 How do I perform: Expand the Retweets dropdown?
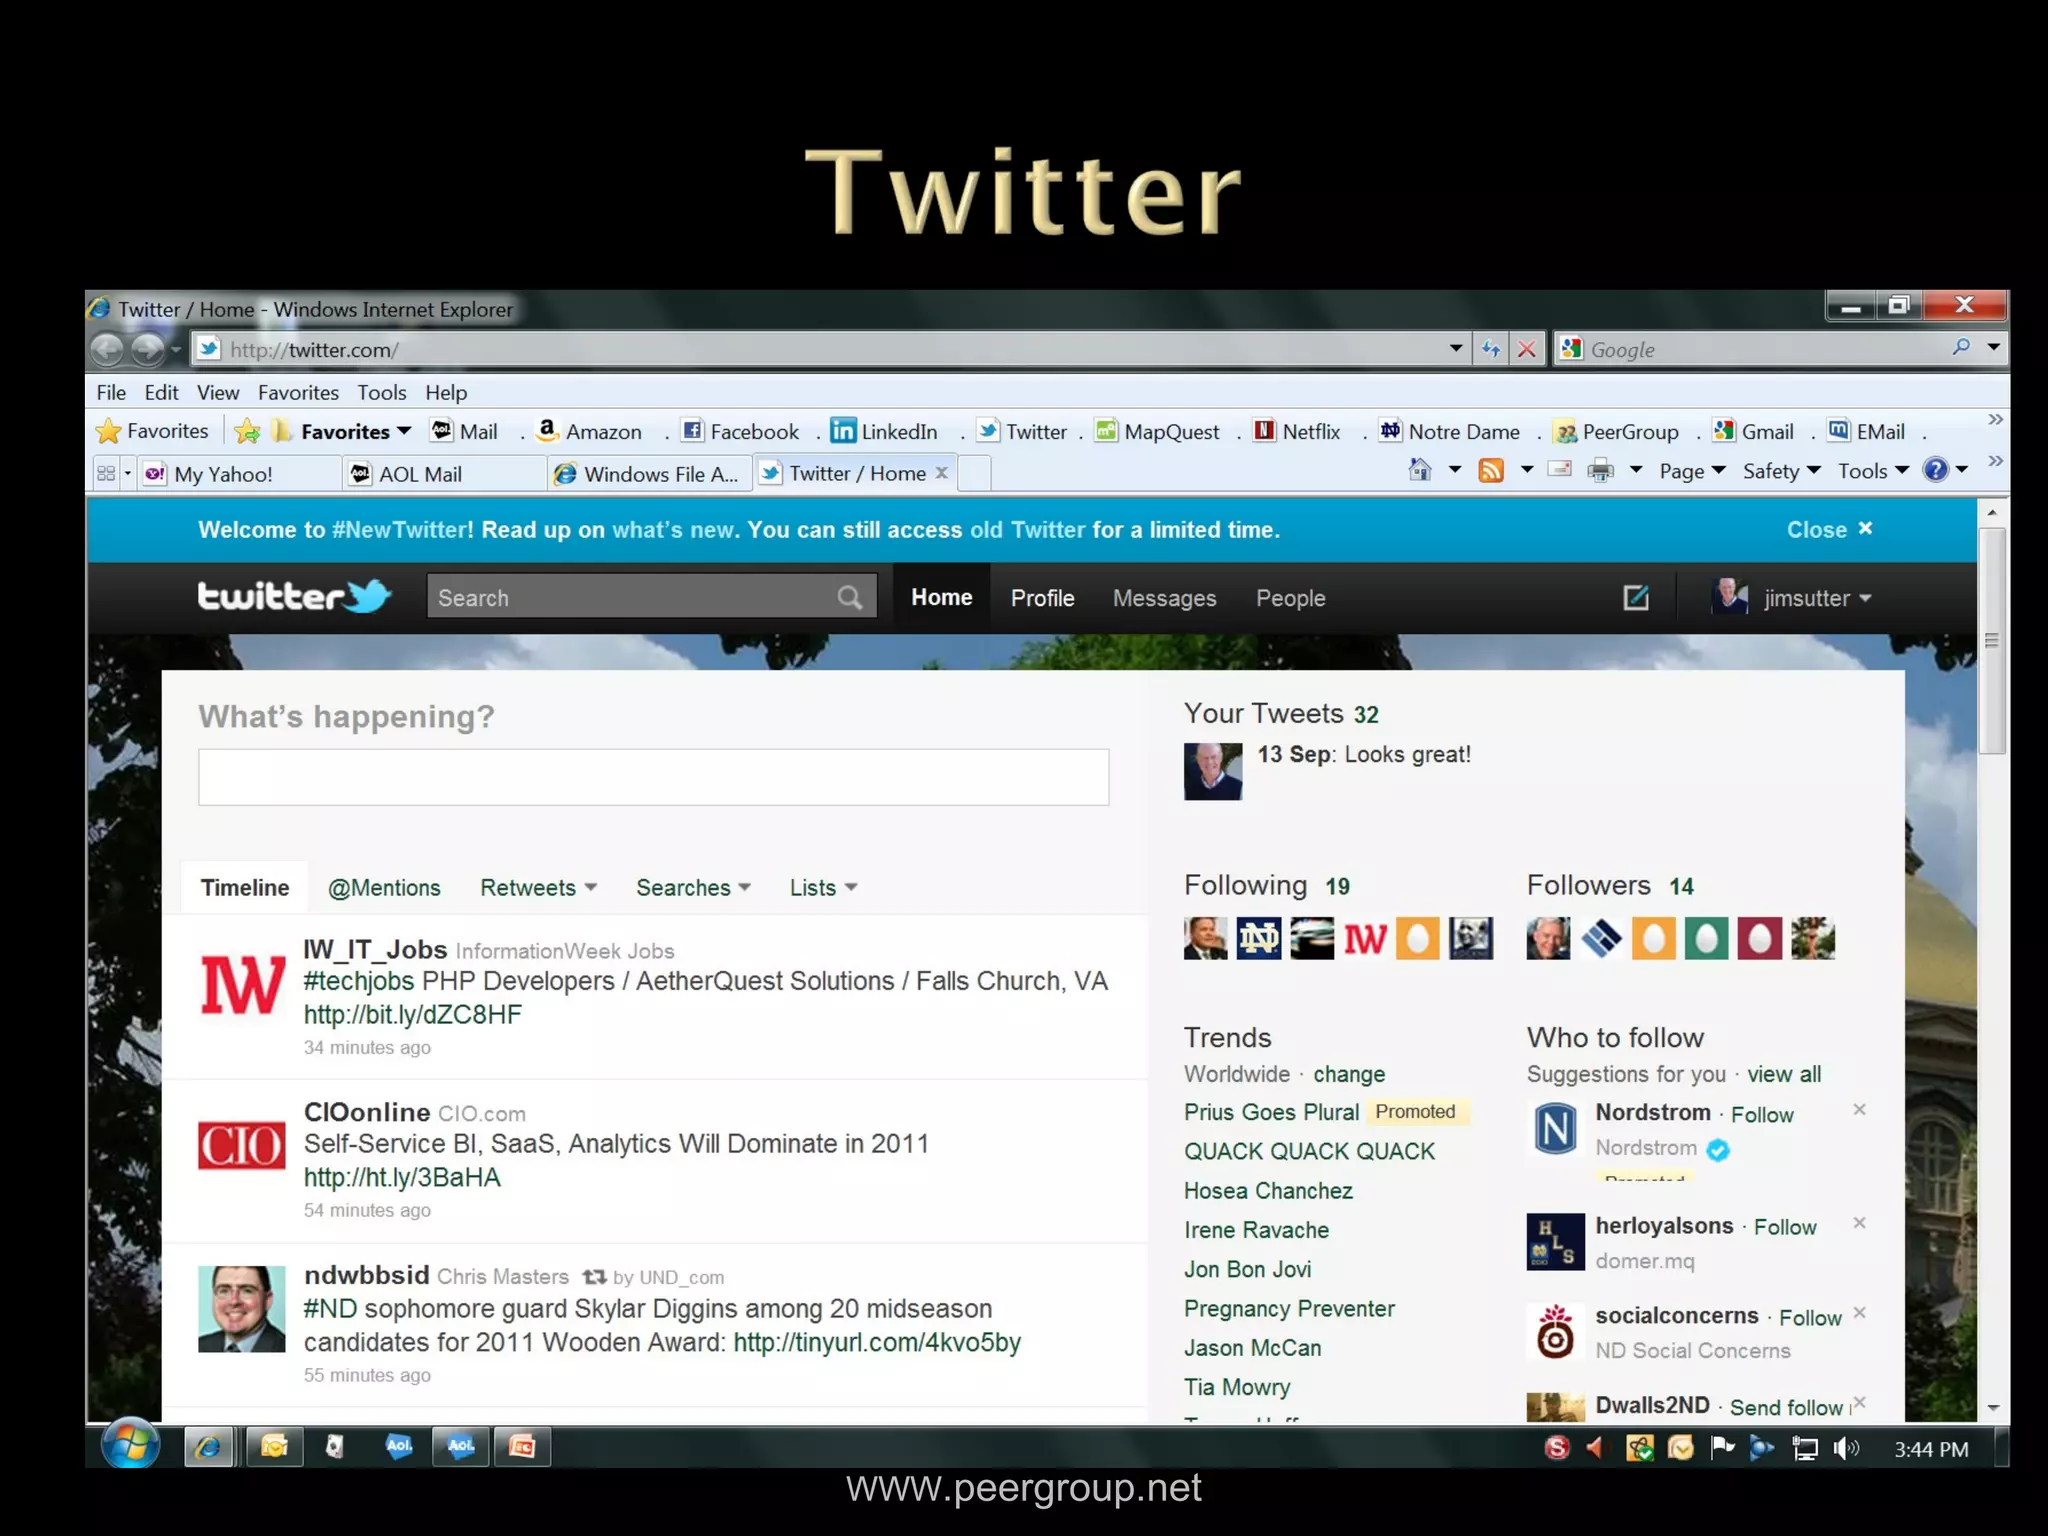[x=538, y=888]
